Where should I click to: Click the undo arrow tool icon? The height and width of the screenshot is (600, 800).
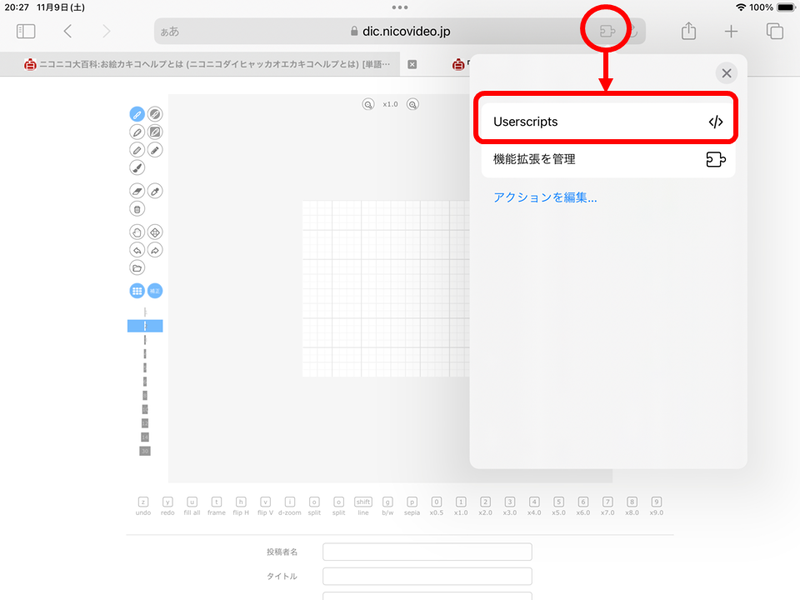137,250
